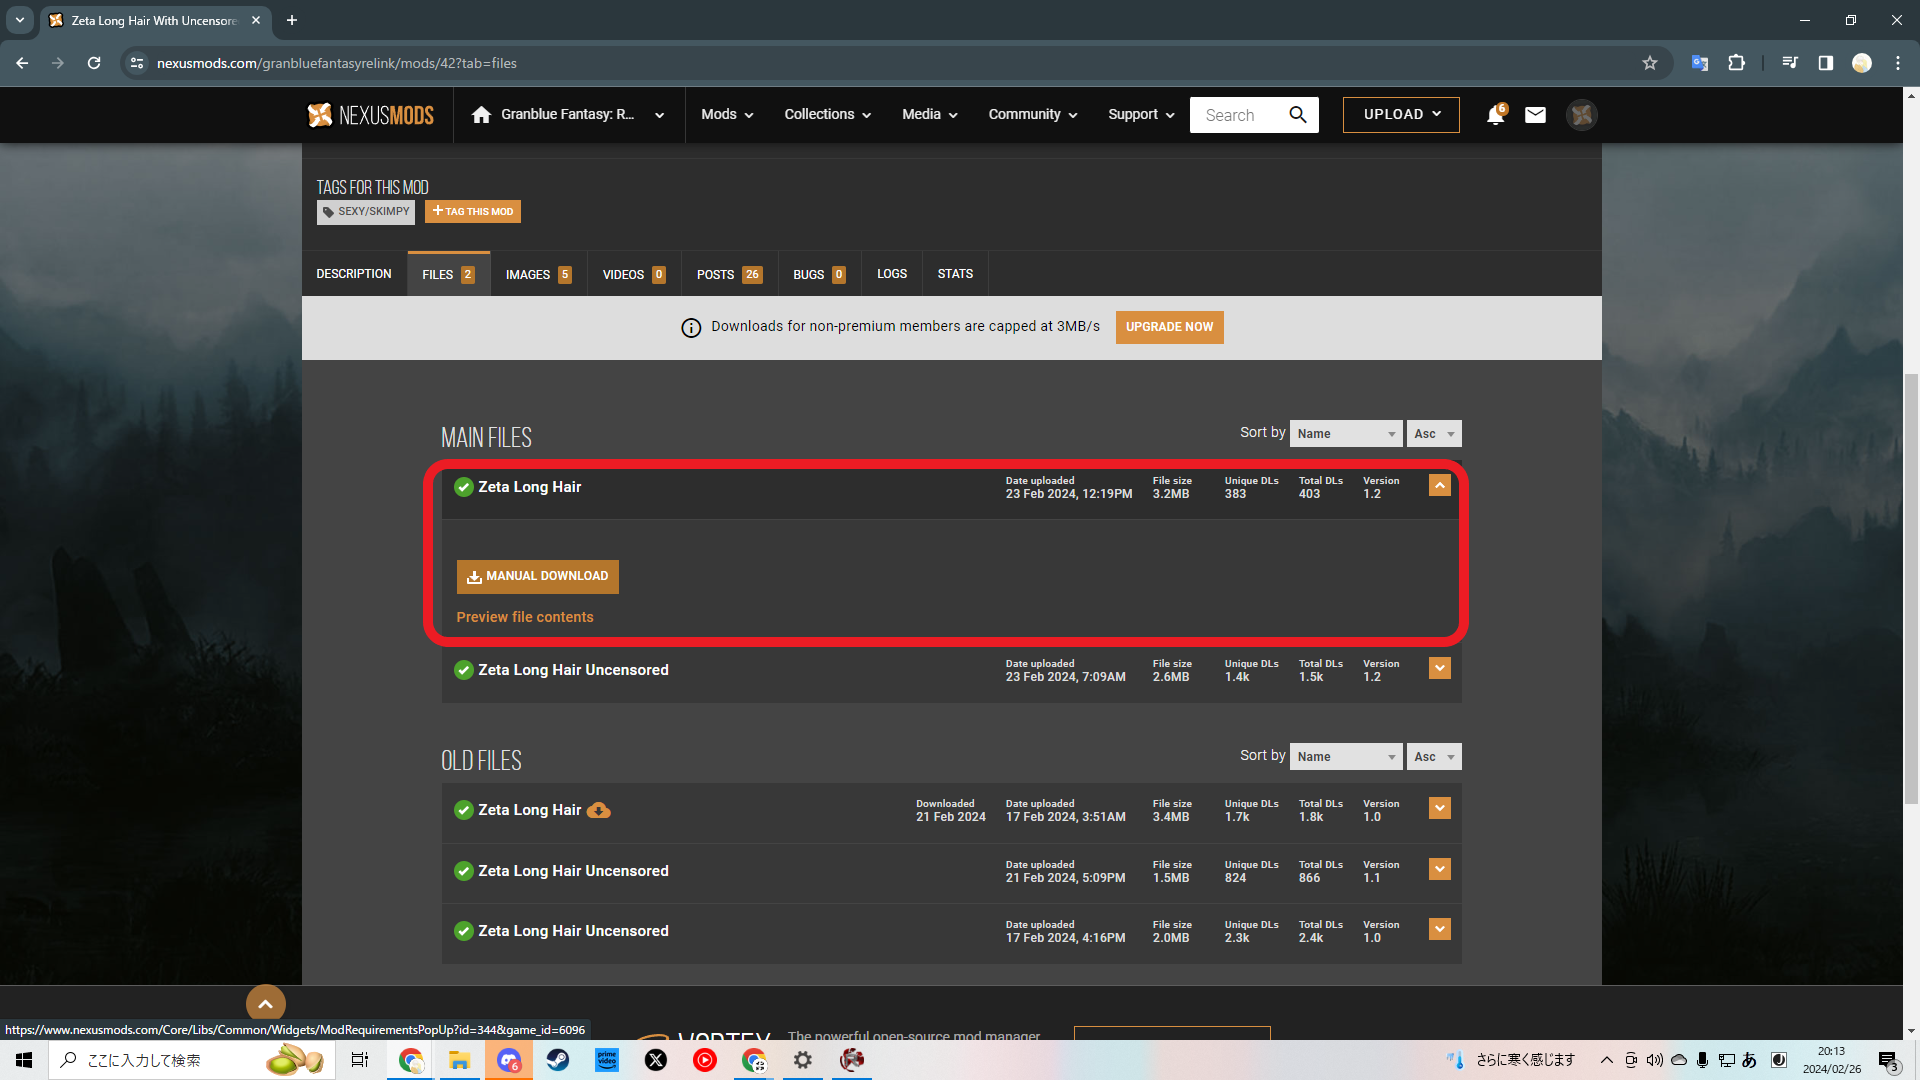The image size is (1920, 1080).
Task: Switch to the Images tab
Action: (x=538, y=274)
